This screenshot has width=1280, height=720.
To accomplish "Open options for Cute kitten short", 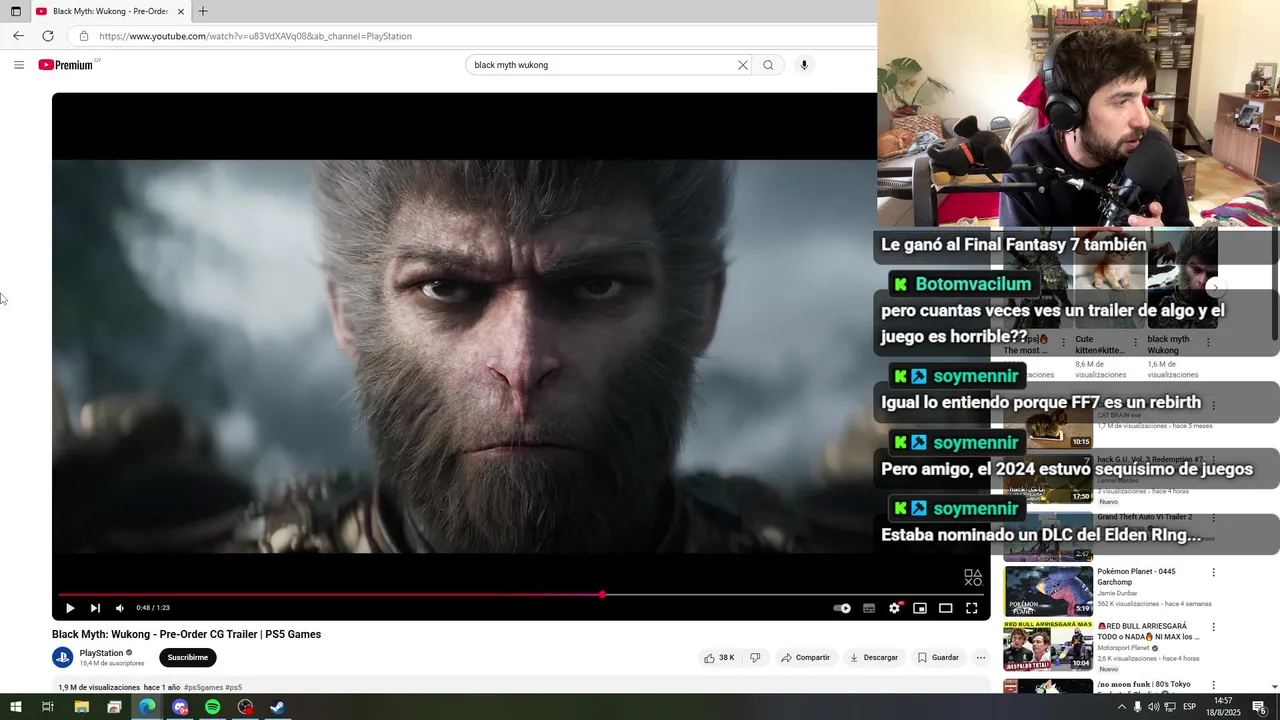I will (x=1135, y=342).
